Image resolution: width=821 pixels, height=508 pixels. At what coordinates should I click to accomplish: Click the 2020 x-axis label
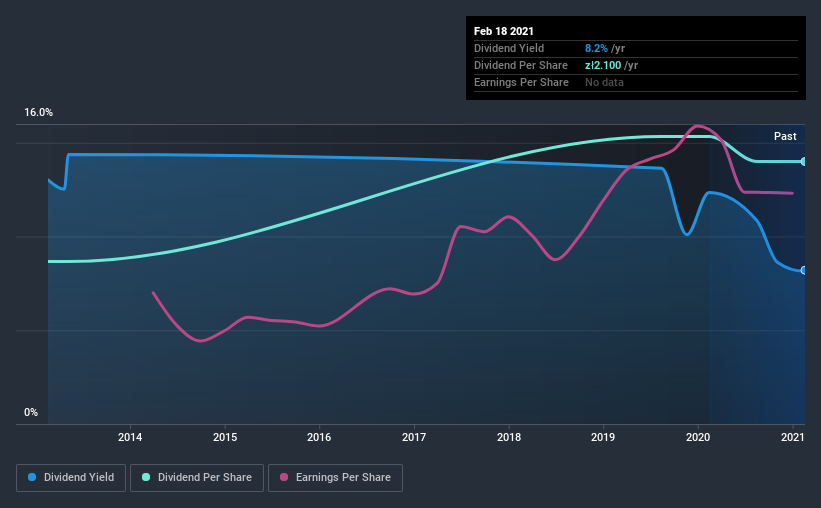(x=698, y=437)
